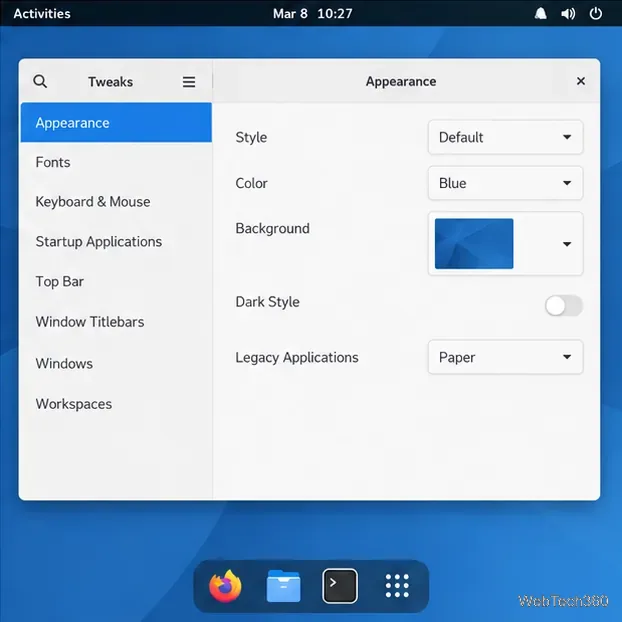Open the Files app from the dock
The height and width of the screenshot is (622, 622).
tap(283, 586)
